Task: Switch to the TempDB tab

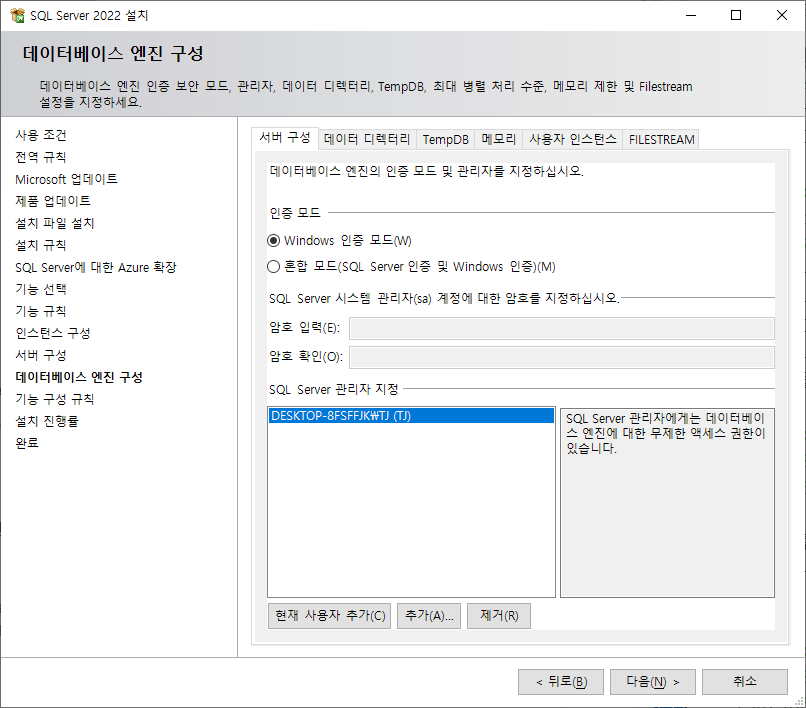Action: click(x=446, y=139)
